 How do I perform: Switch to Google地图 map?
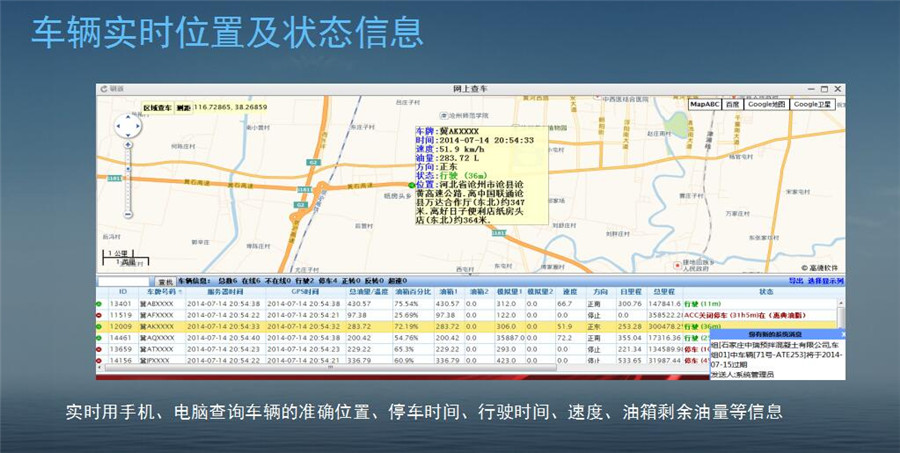[766, 104]
